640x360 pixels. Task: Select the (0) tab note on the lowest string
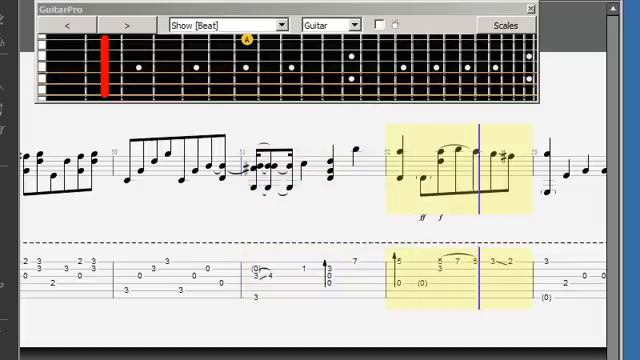click(546, 298)
